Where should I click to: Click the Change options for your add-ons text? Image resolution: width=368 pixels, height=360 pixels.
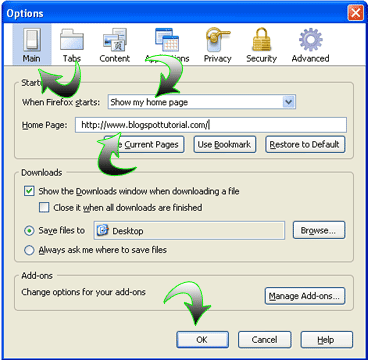84,292
